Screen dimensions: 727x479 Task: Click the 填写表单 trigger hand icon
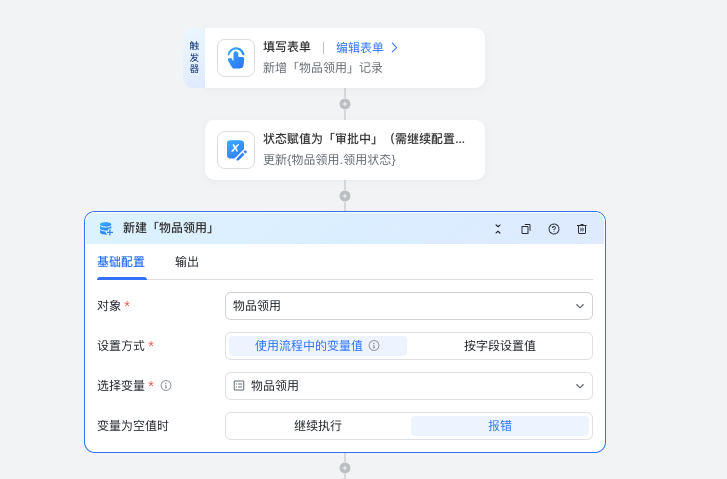[x=236, y=58]
